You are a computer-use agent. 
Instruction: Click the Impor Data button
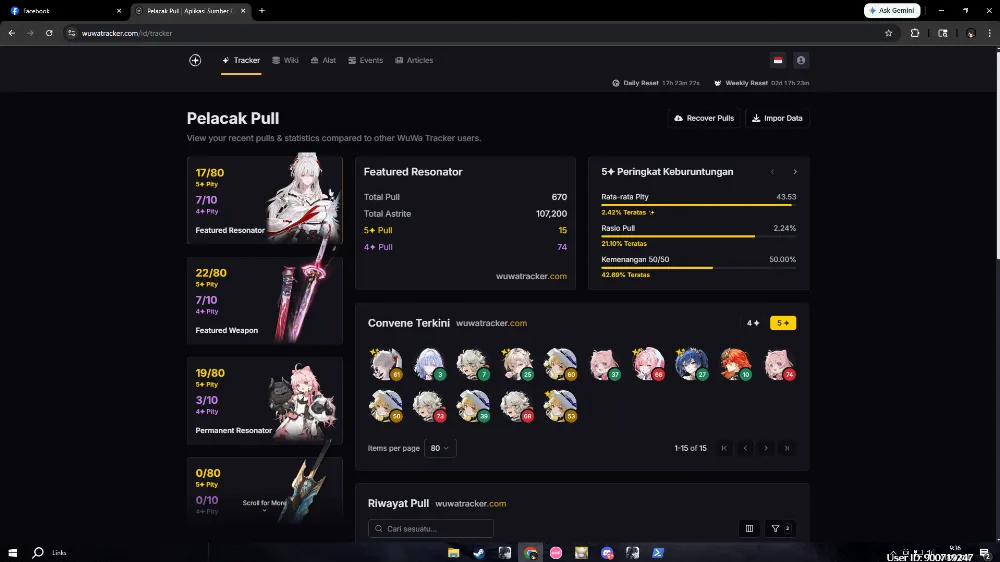pyautogui.click(x=777, y=118)
